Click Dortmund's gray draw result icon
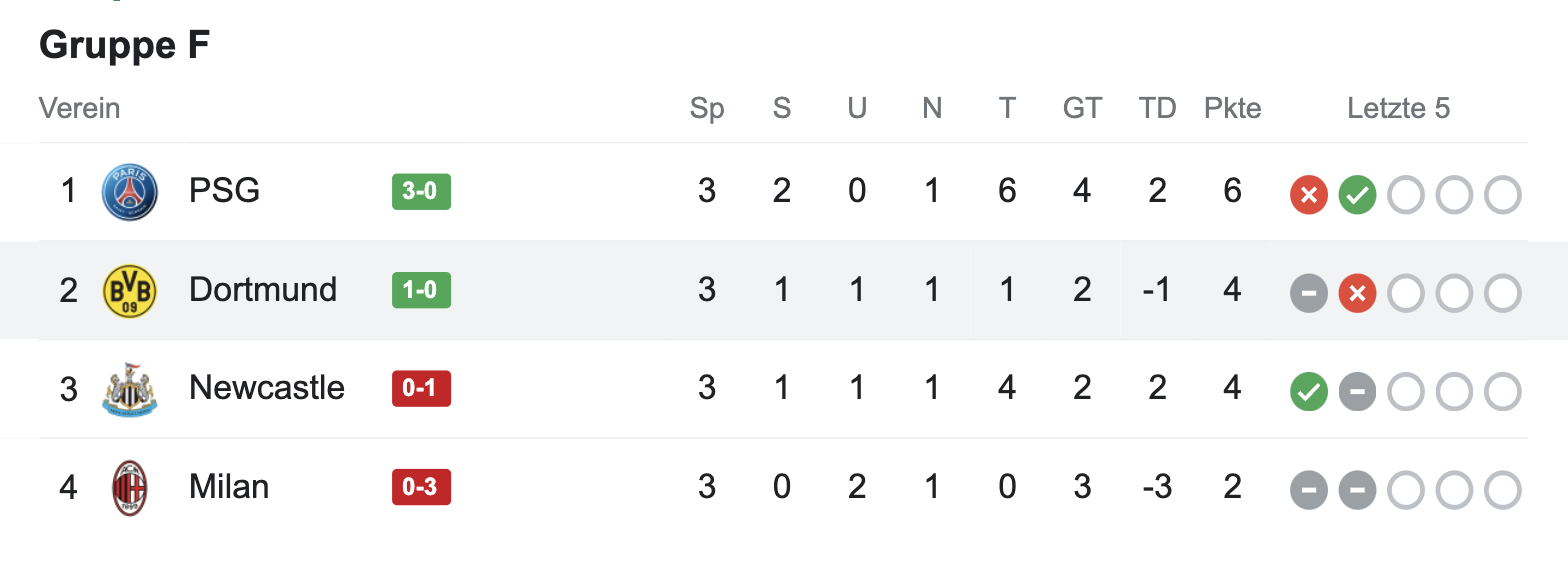Image resolution: width=1568 pixels, height=576 pixels. [x=1308, y=293]
